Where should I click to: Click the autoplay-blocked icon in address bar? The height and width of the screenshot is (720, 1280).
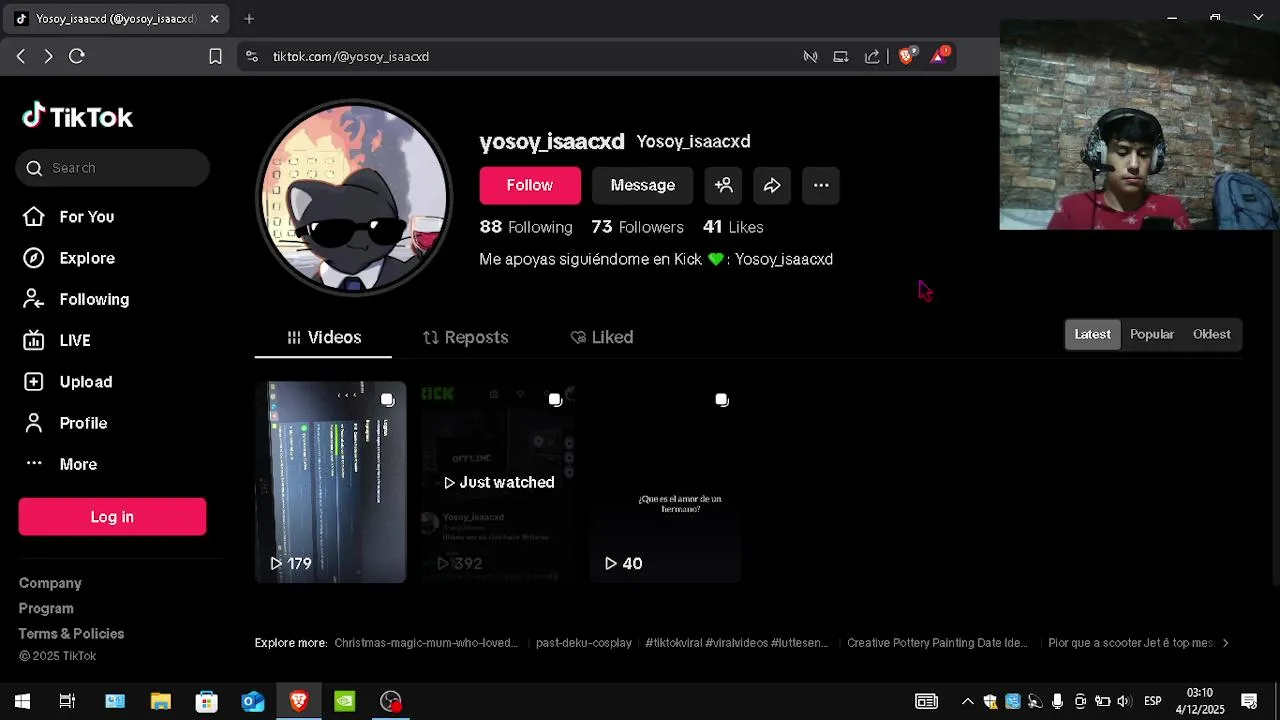pyautogui.click(x=810, y=57)
